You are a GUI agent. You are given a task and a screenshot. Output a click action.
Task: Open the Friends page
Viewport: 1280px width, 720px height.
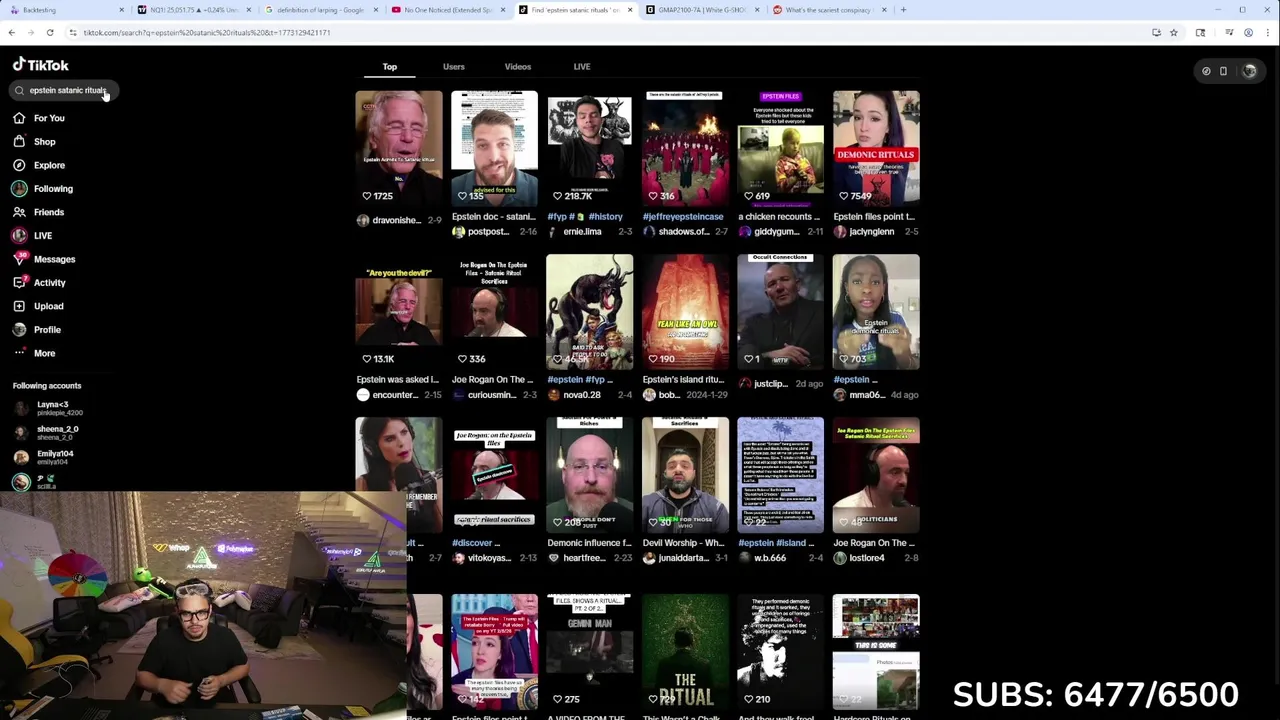tap(39, 212)
